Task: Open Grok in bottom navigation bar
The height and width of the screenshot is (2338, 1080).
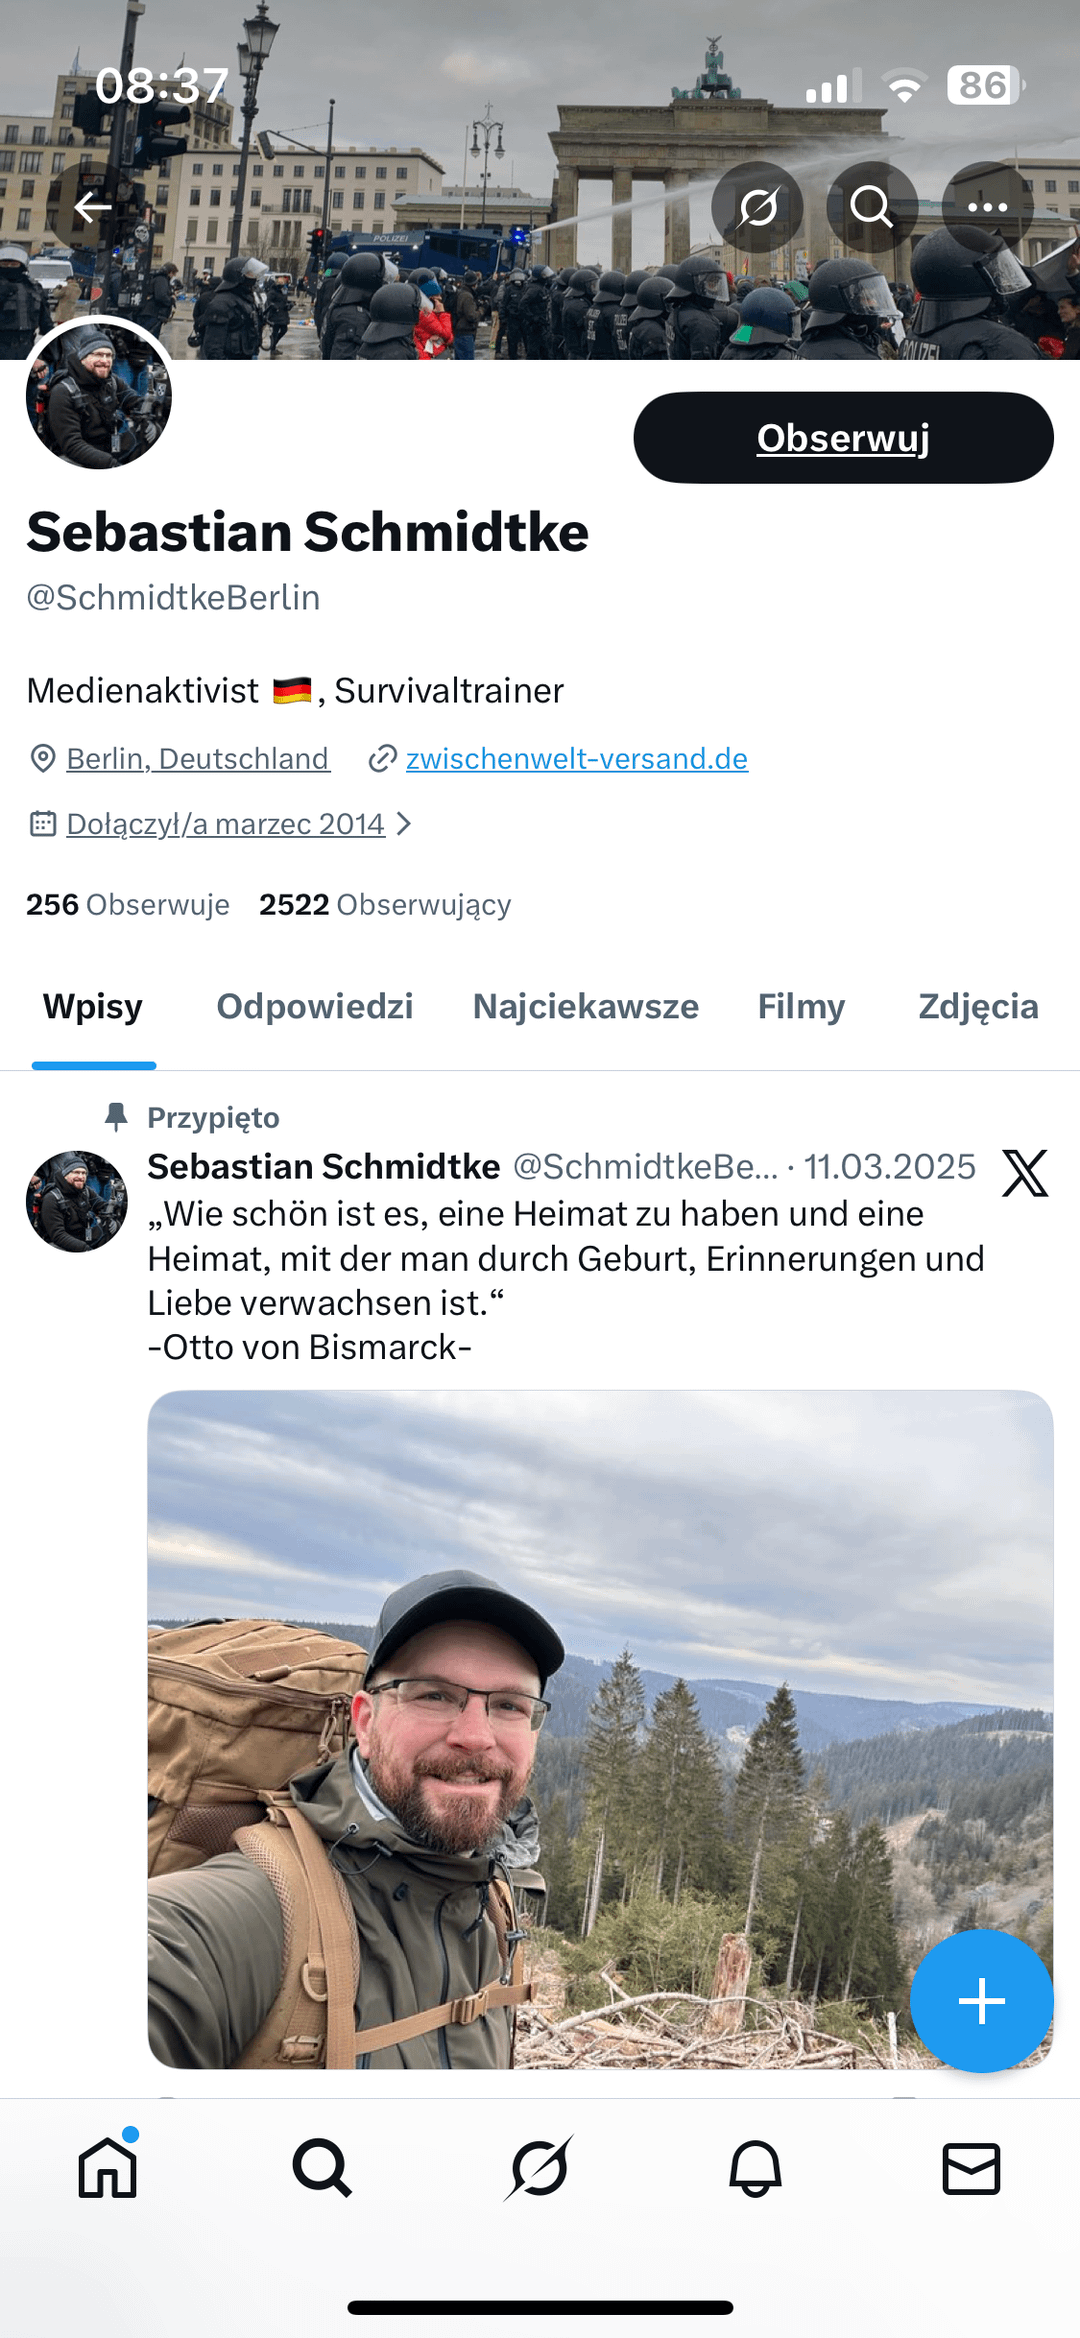Action: tap(540, 2168)
